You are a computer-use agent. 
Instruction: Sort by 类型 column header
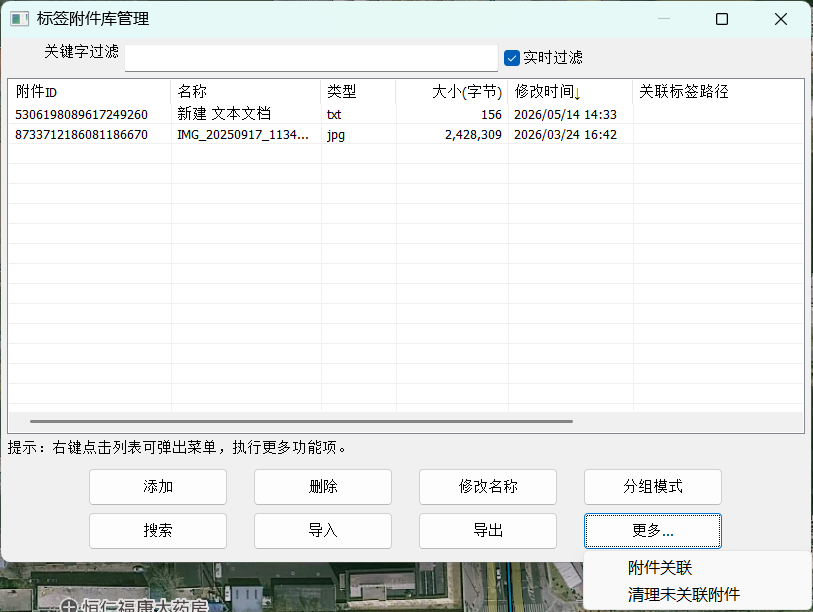point(358,92)
